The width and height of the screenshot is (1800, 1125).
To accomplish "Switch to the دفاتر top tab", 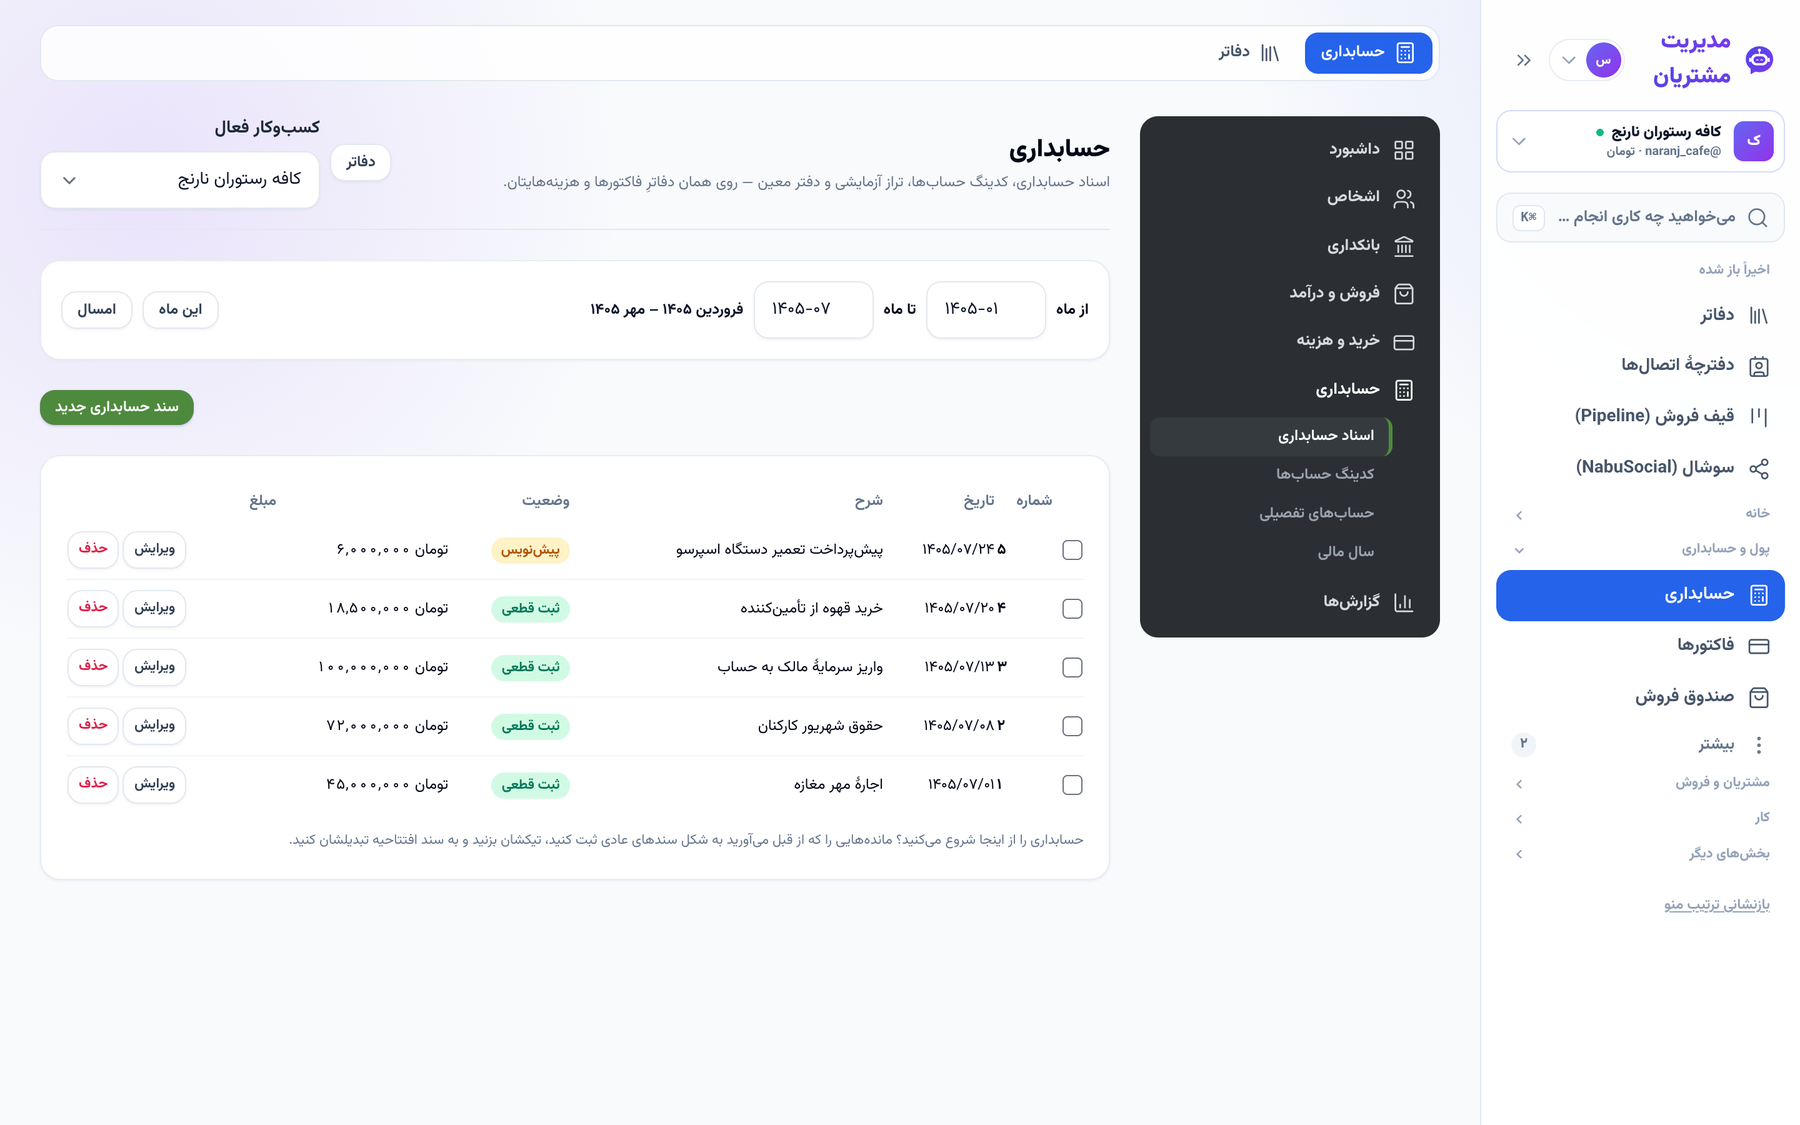I will [x=1249, y=53].
